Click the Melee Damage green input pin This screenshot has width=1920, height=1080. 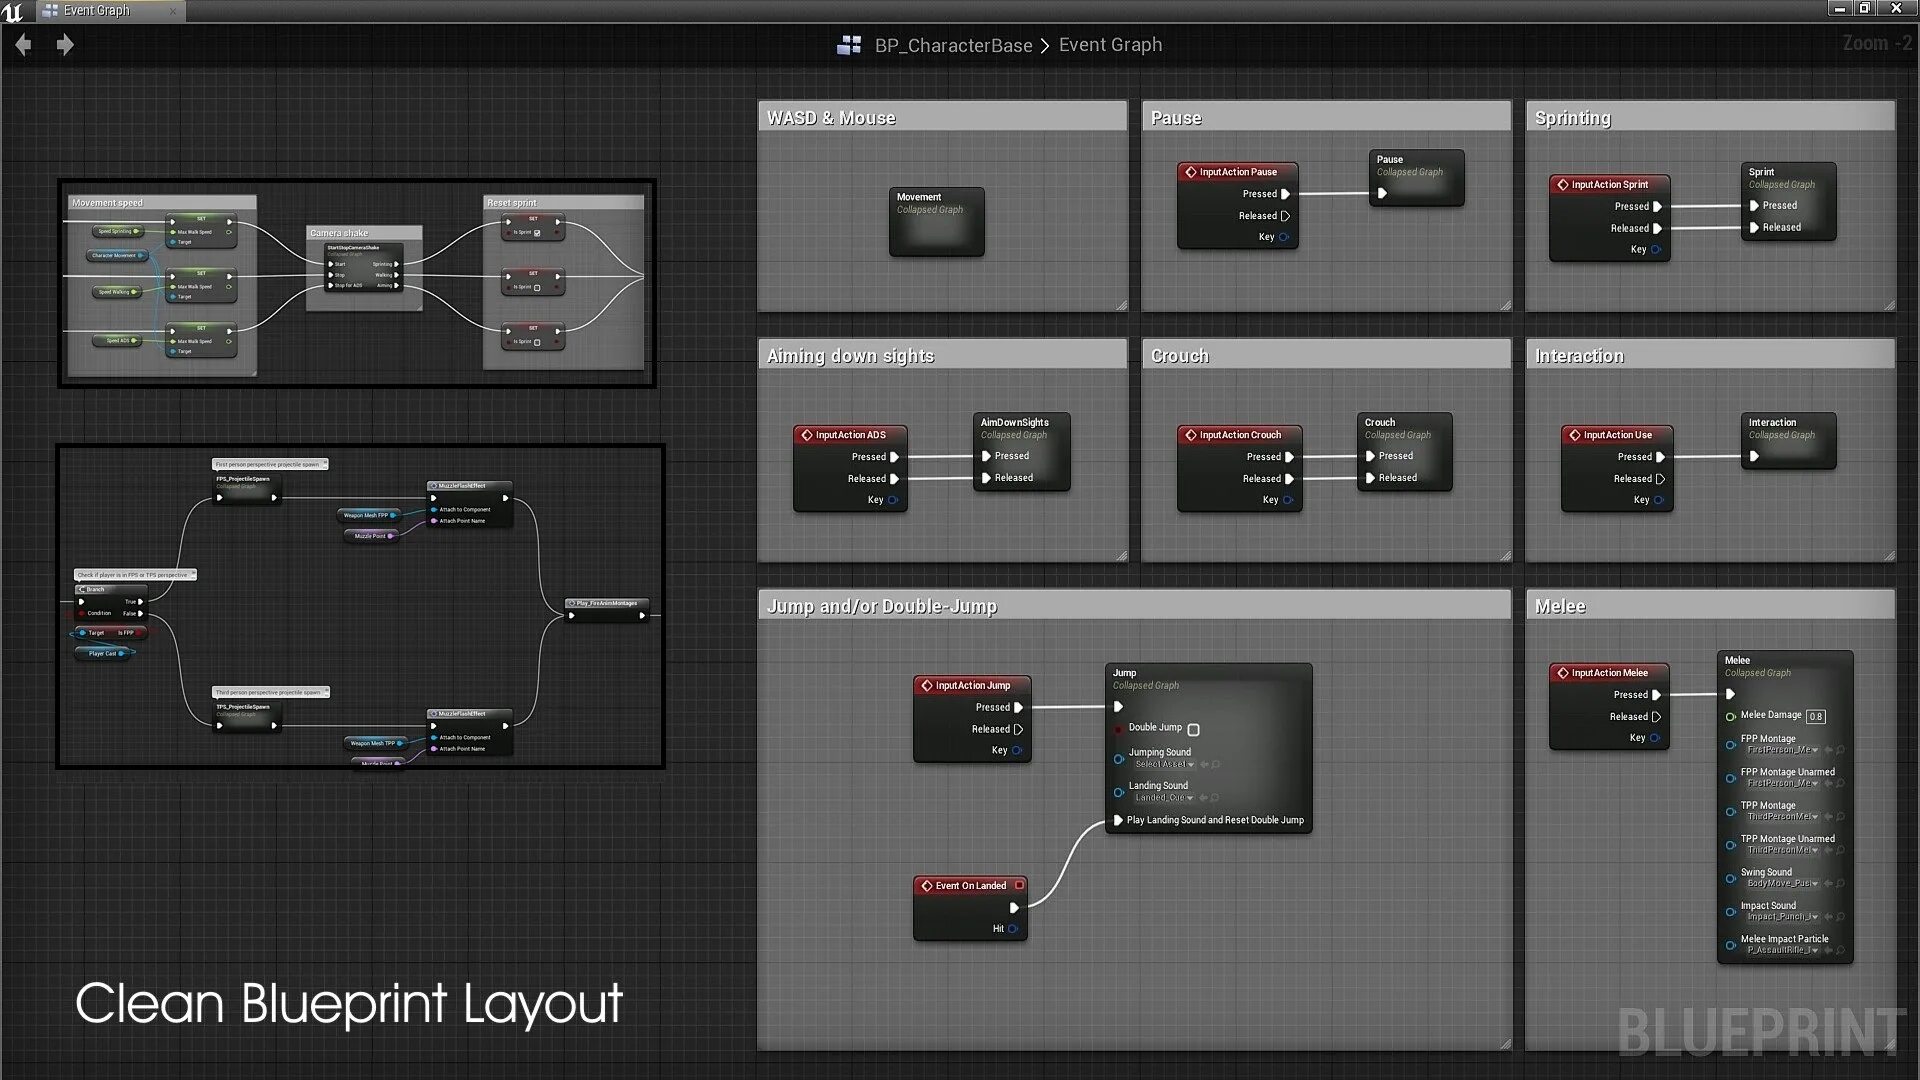tap(1730, 716)
